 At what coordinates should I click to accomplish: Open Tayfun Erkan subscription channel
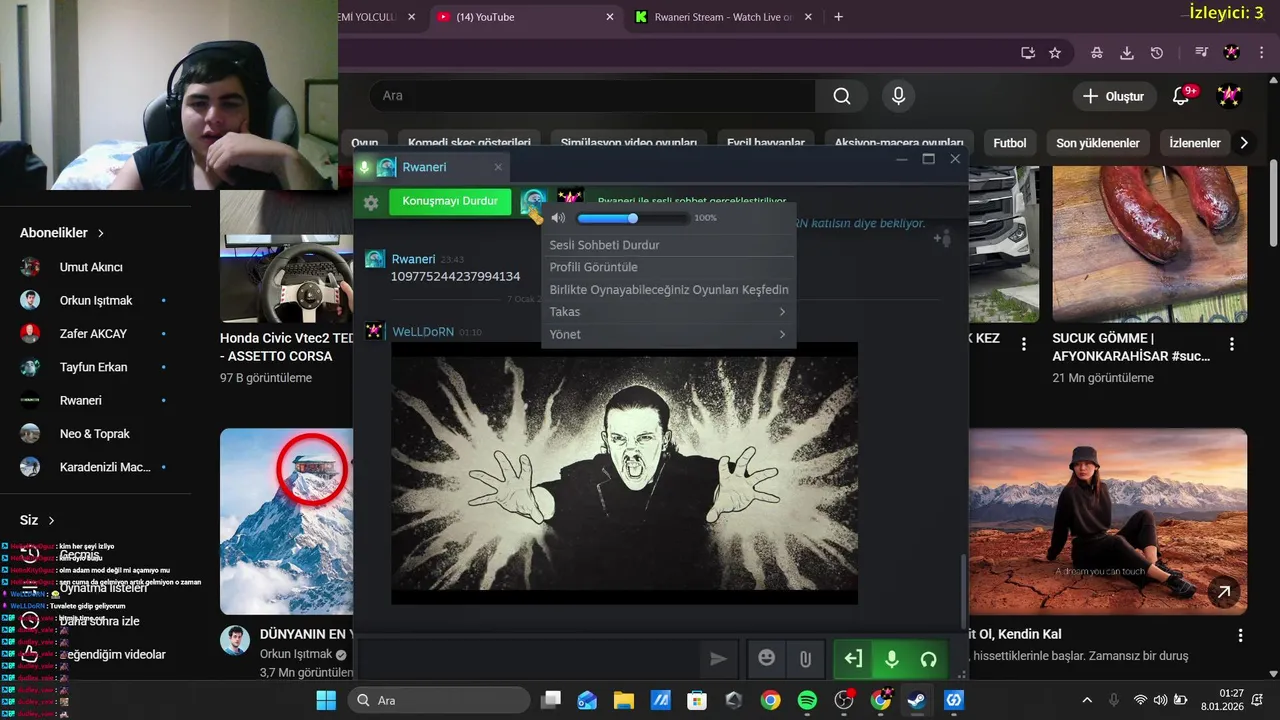[x=93, y=367]
